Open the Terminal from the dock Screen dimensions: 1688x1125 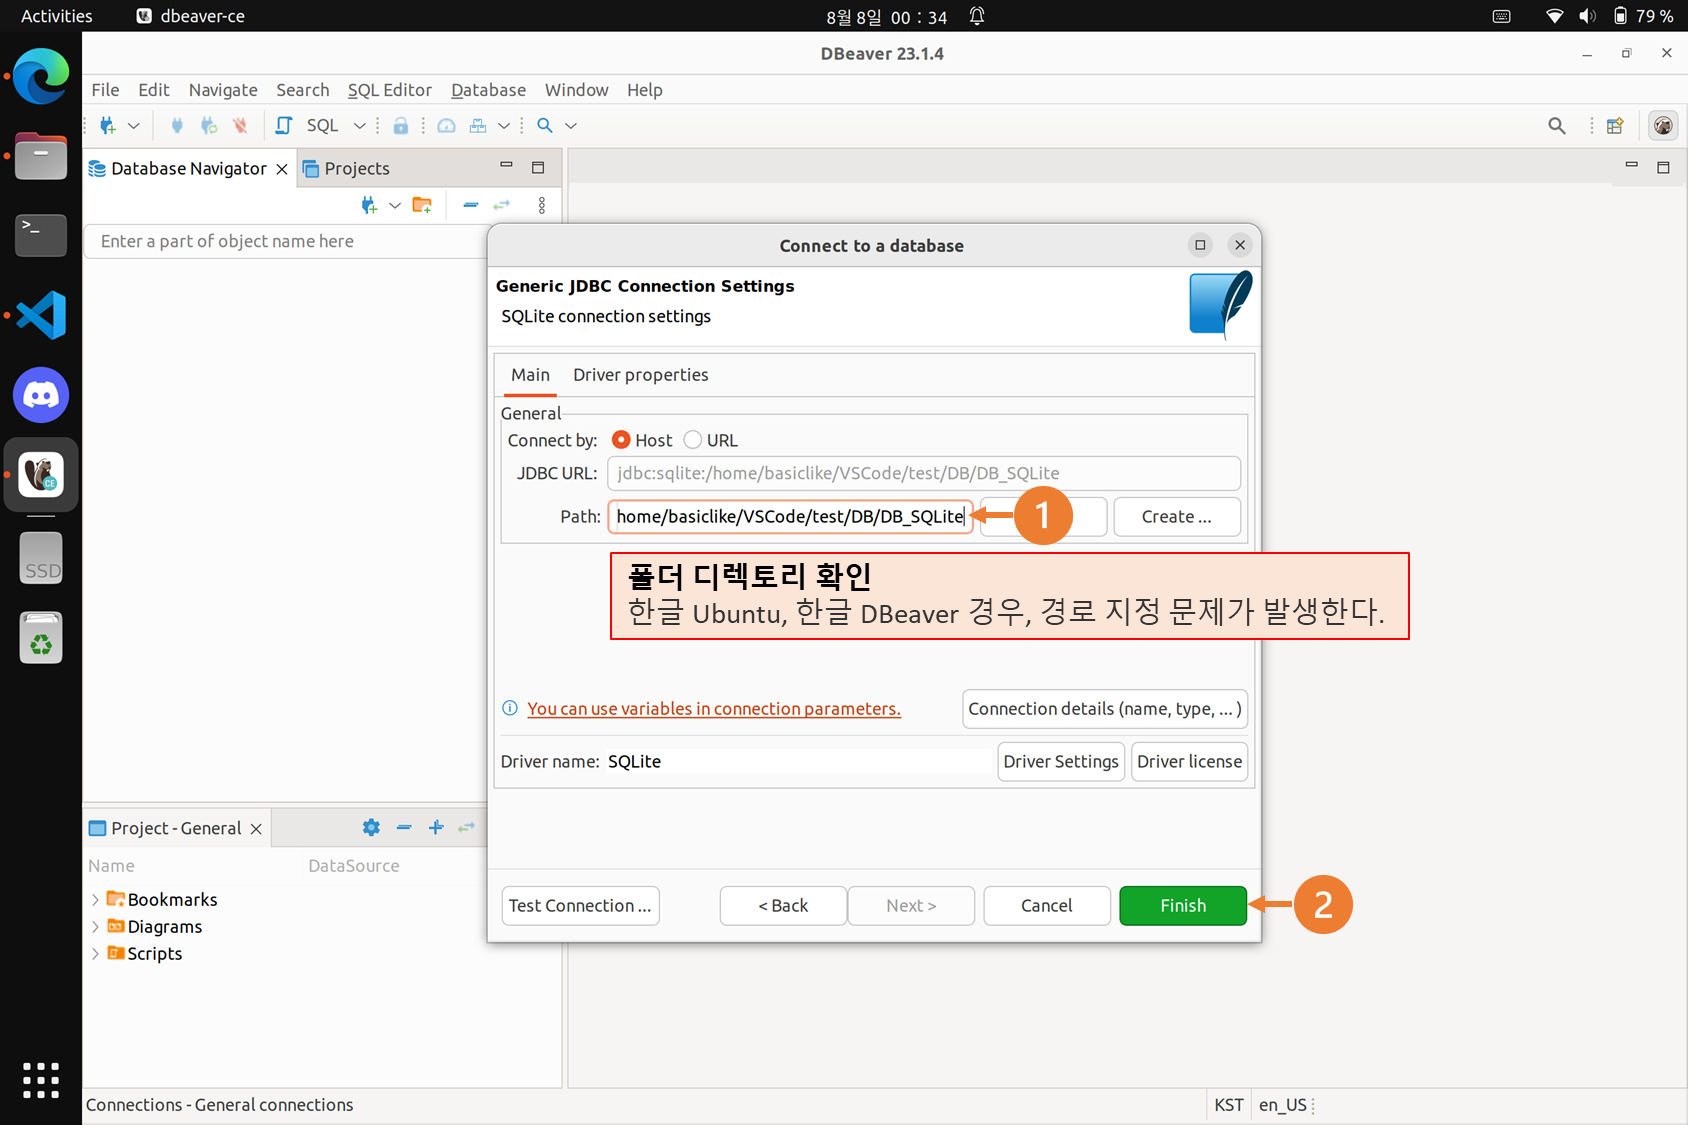click(41, 235)
